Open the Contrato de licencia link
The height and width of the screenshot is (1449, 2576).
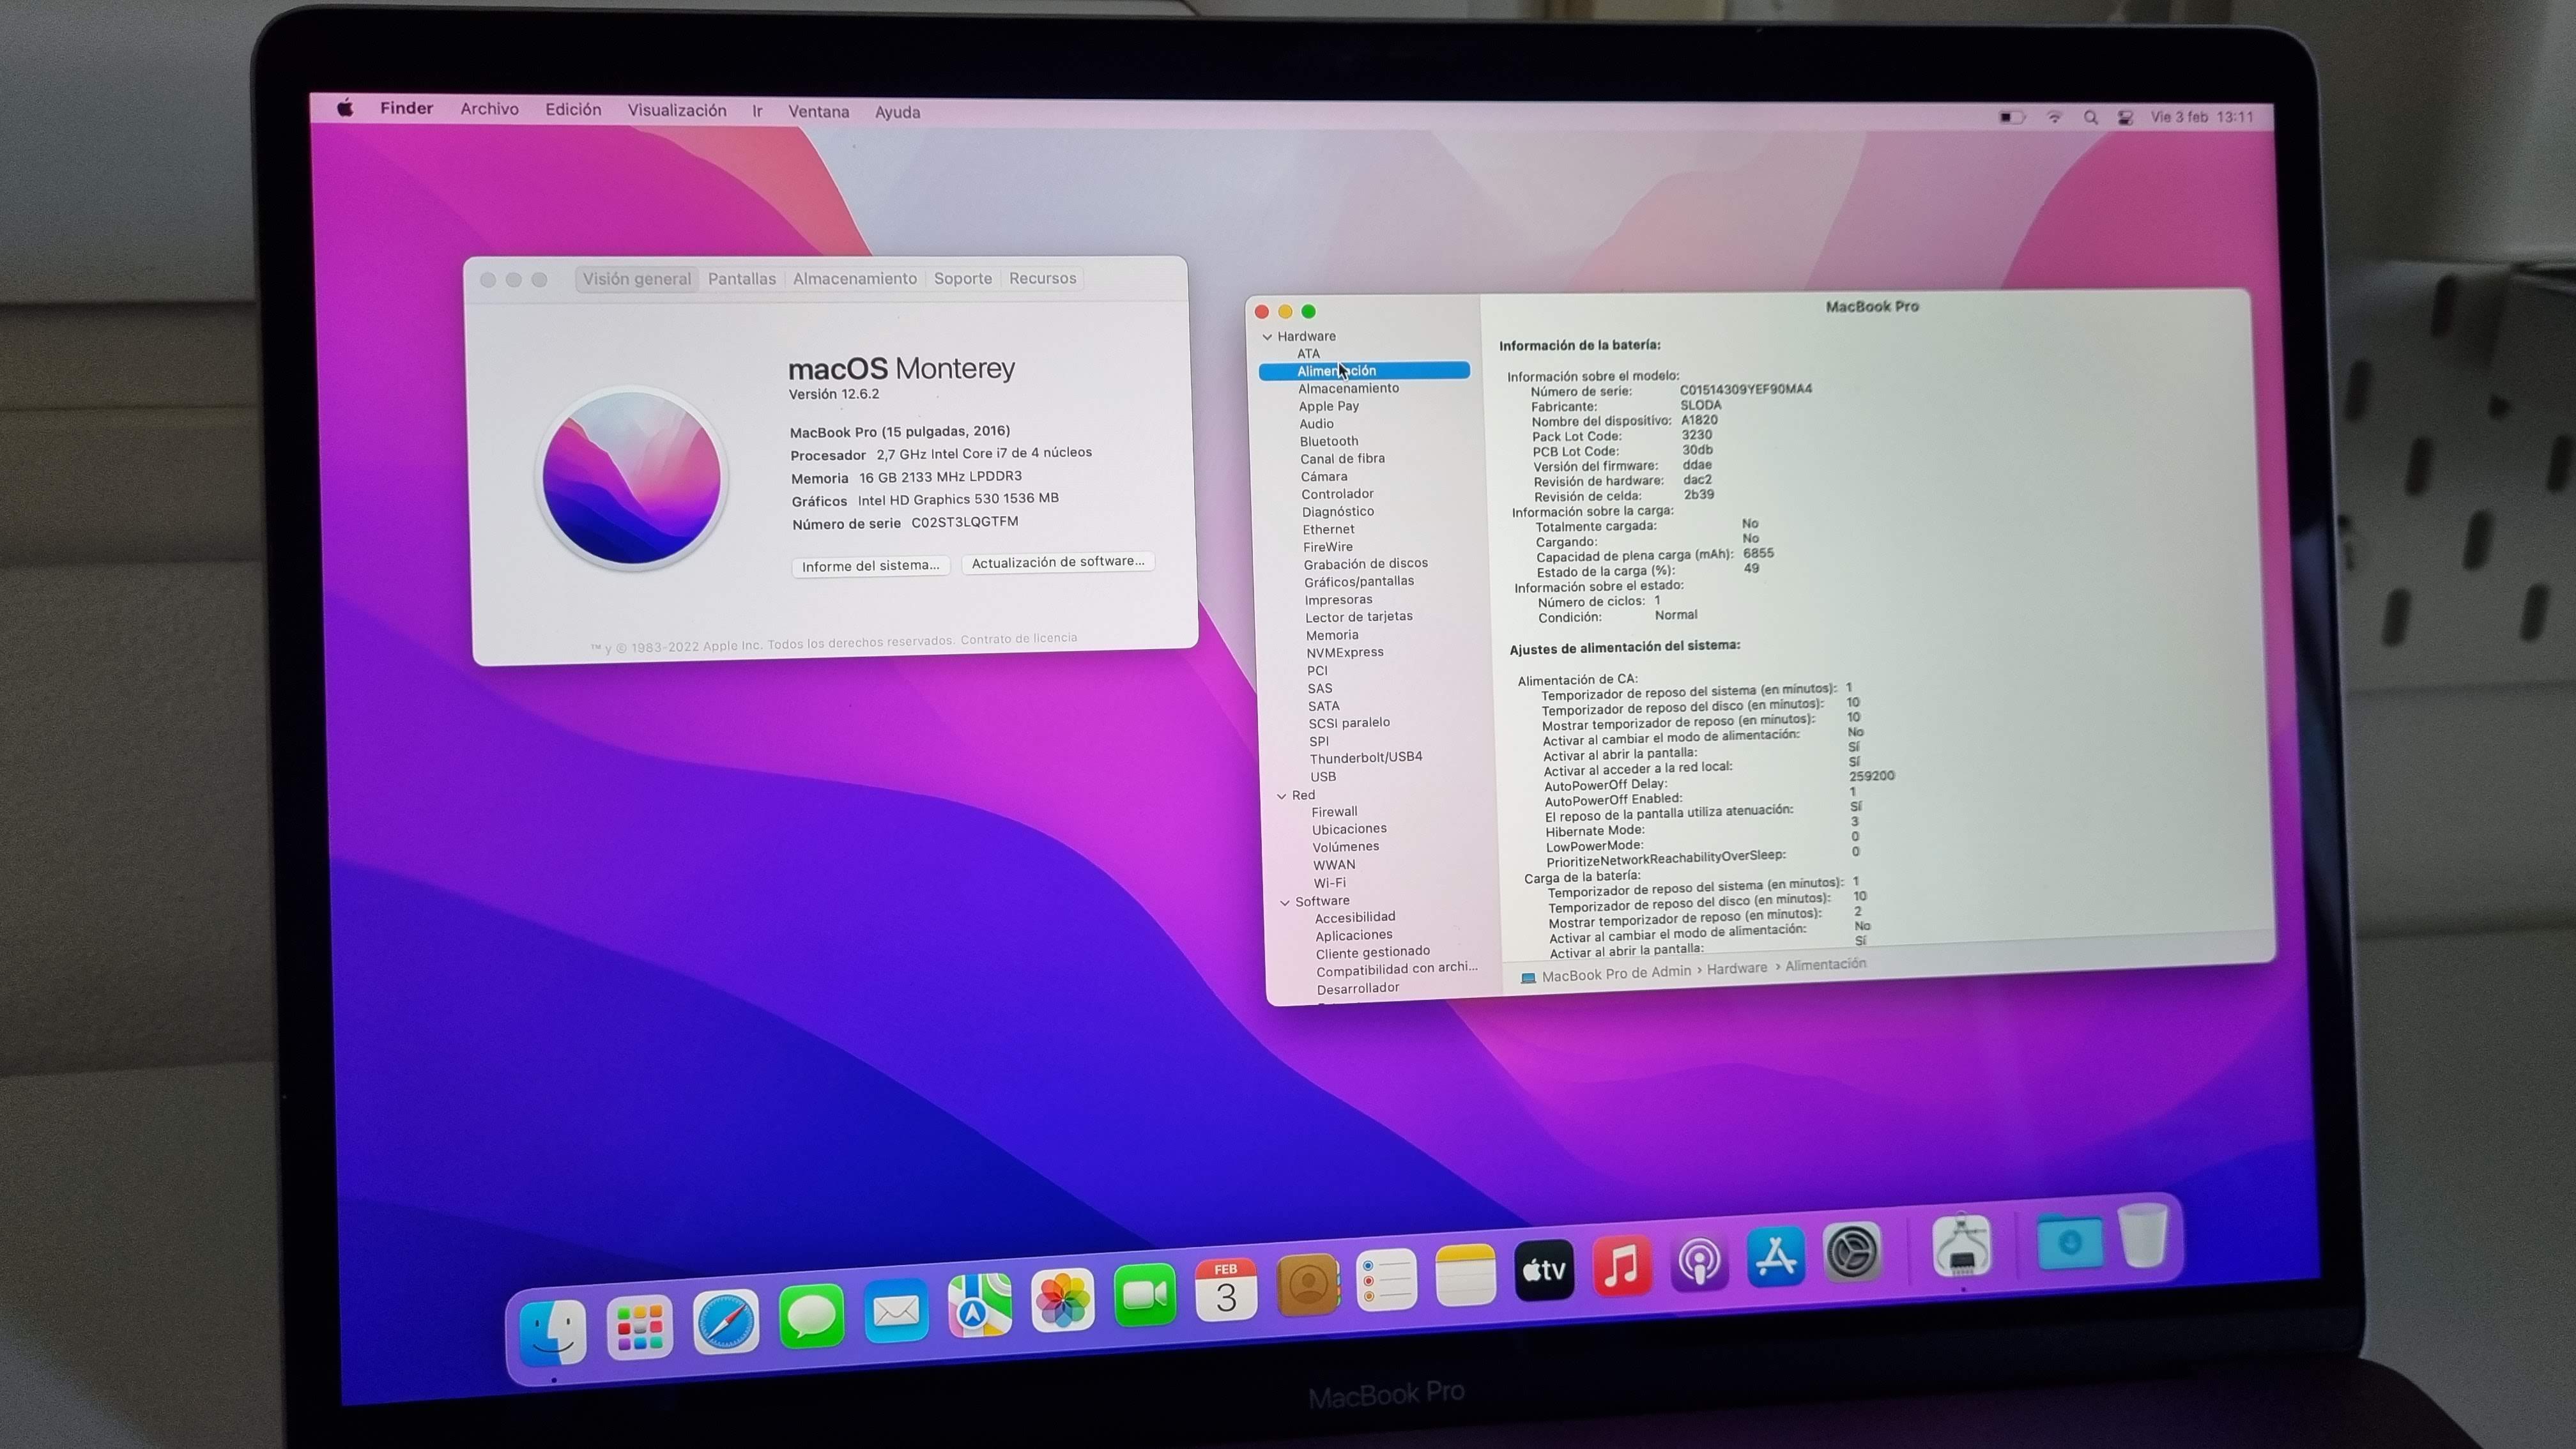(1018, 639)
